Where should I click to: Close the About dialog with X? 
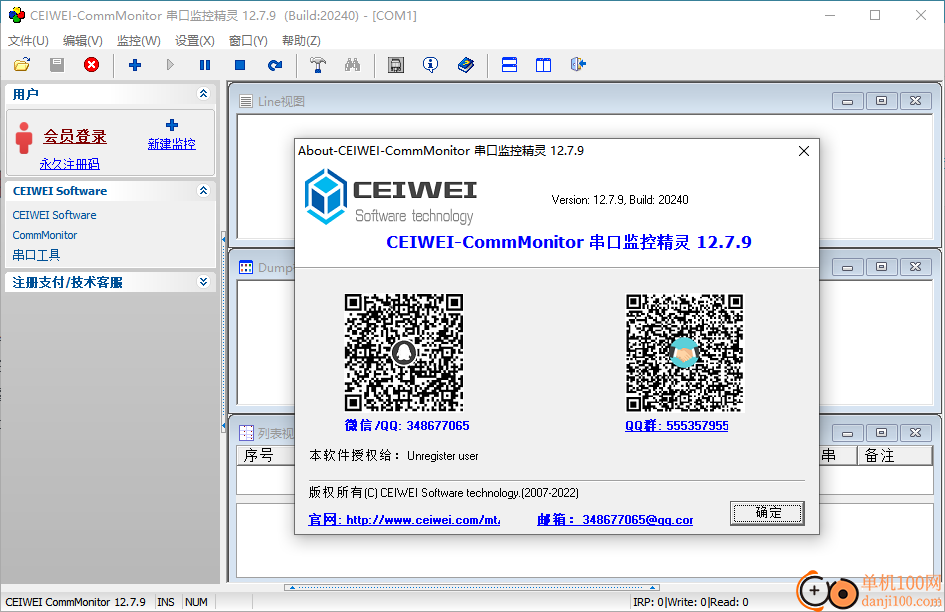804,151
